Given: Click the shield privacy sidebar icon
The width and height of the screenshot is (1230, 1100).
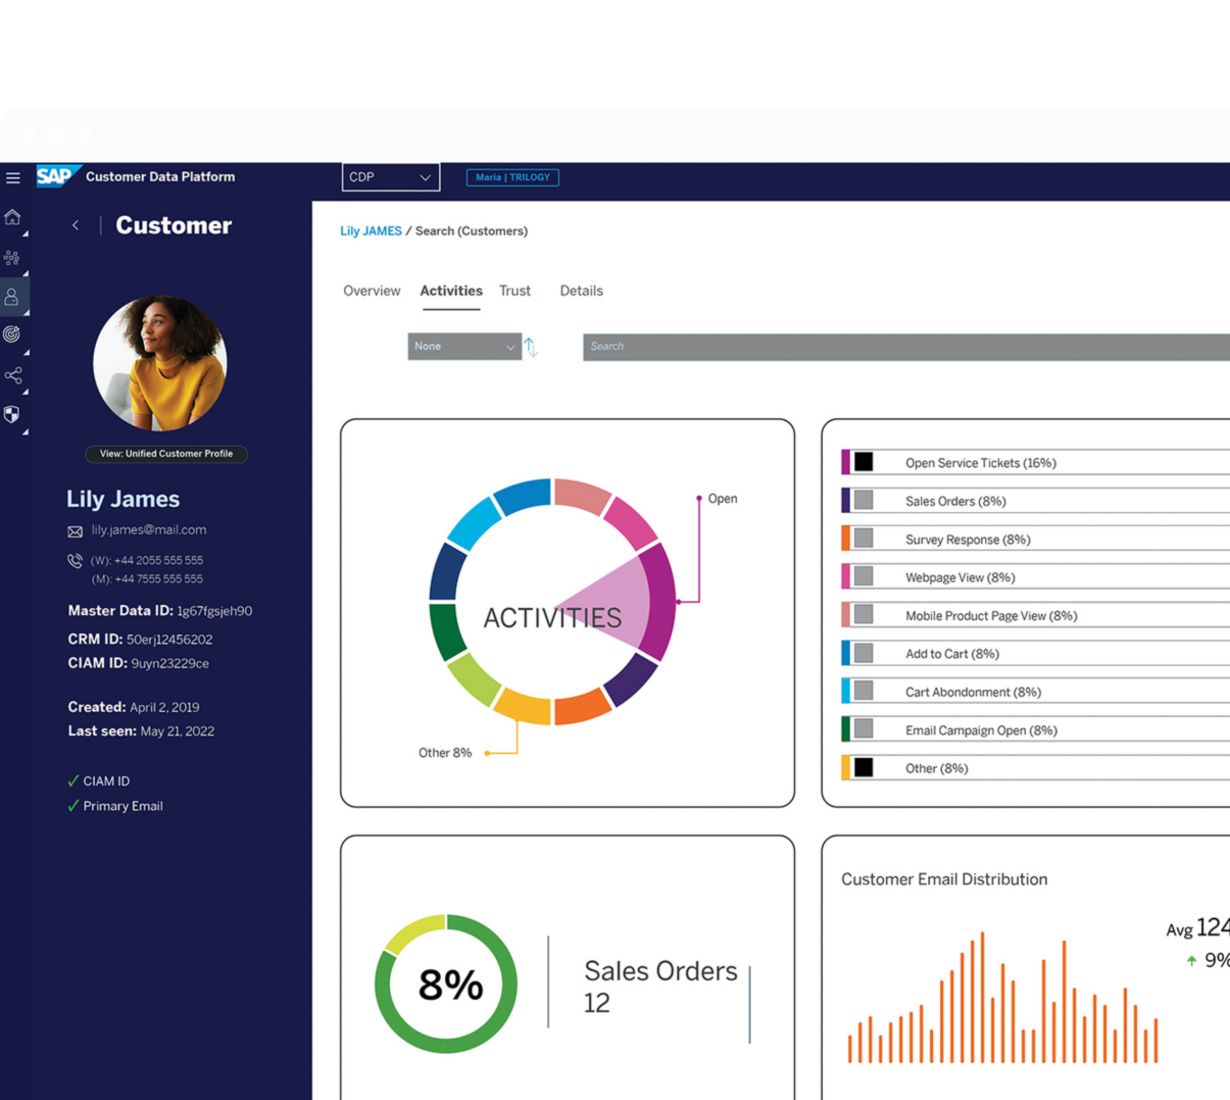Looking at the screenshot, I should click(x=12, y=414).
